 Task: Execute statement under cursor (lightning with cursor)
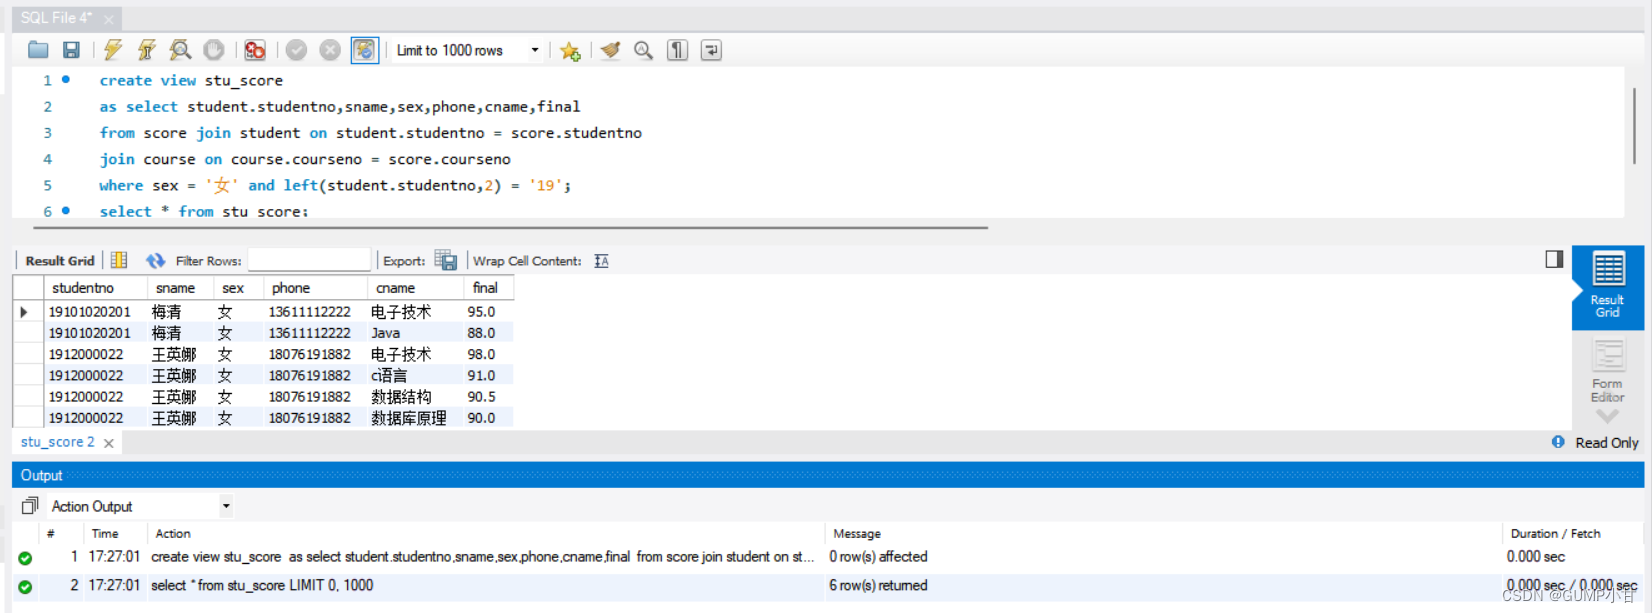pos(146,50)
